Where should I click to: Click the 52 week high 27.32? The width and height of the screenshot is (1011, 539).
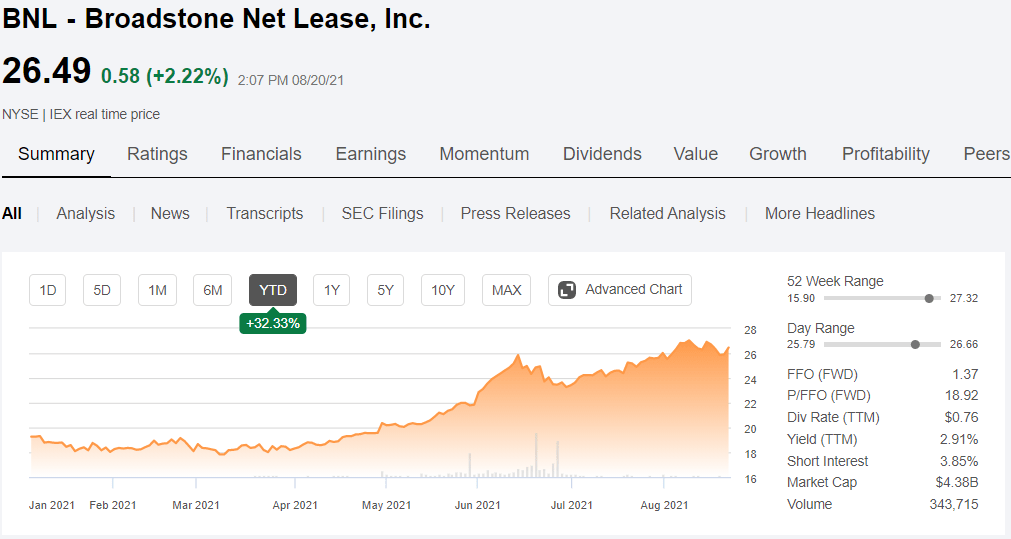click(963, 299)
